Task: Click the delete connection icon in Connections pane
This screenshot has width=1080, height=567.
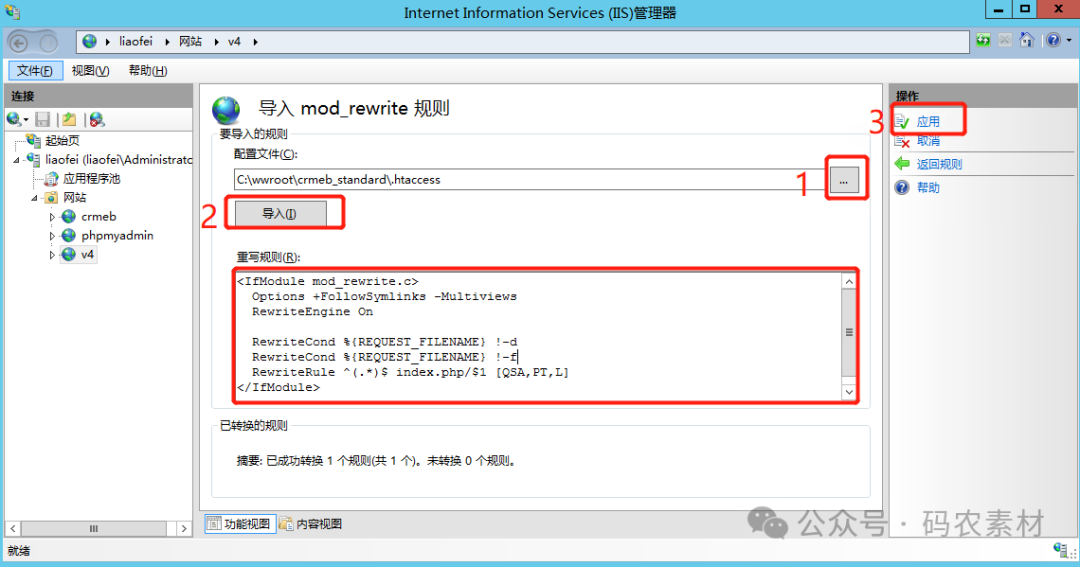Action: 97,120
